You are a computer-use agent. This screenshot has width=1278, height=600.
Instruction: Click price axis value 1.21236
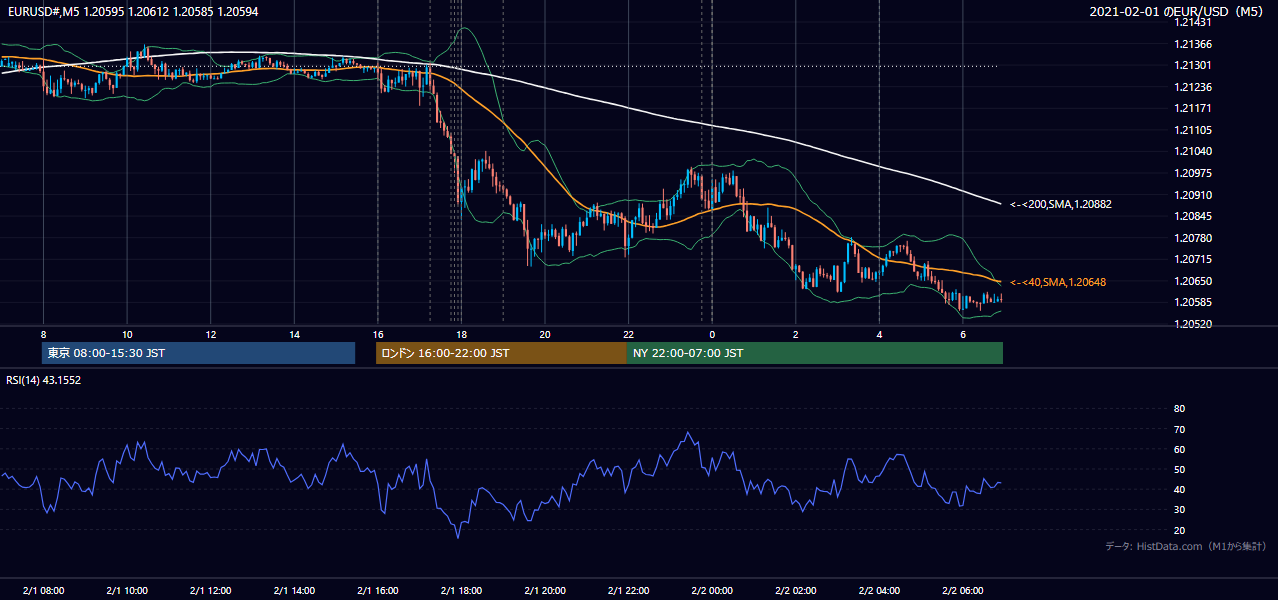tap(1193, 87)
